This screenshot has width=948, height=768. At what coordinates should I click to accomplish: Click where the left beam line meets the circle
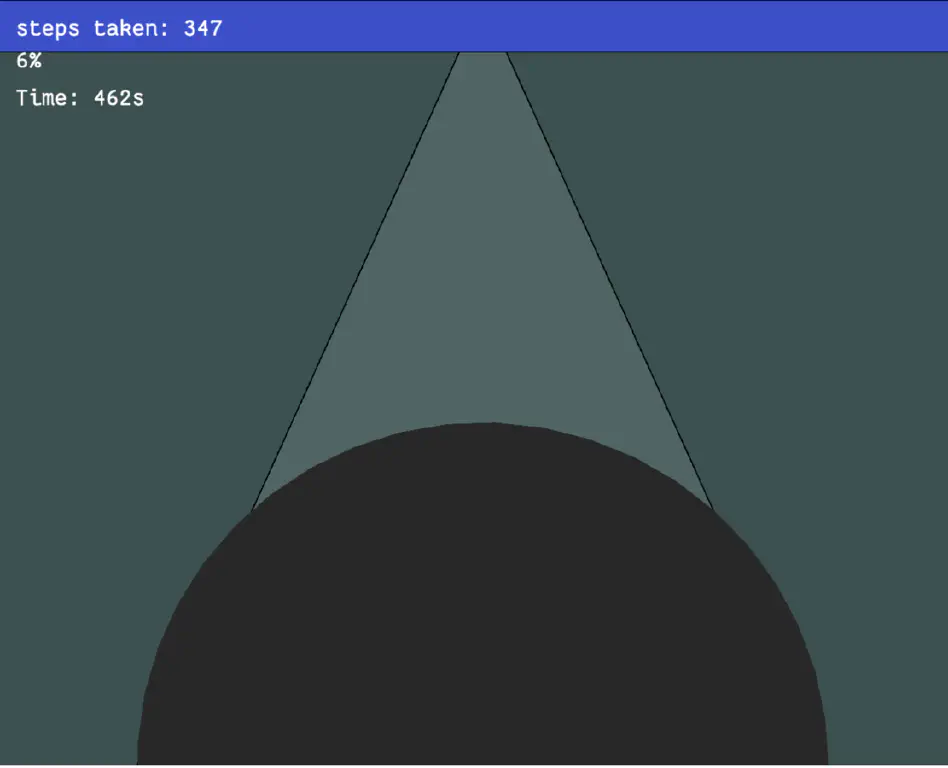coord(253,509)
